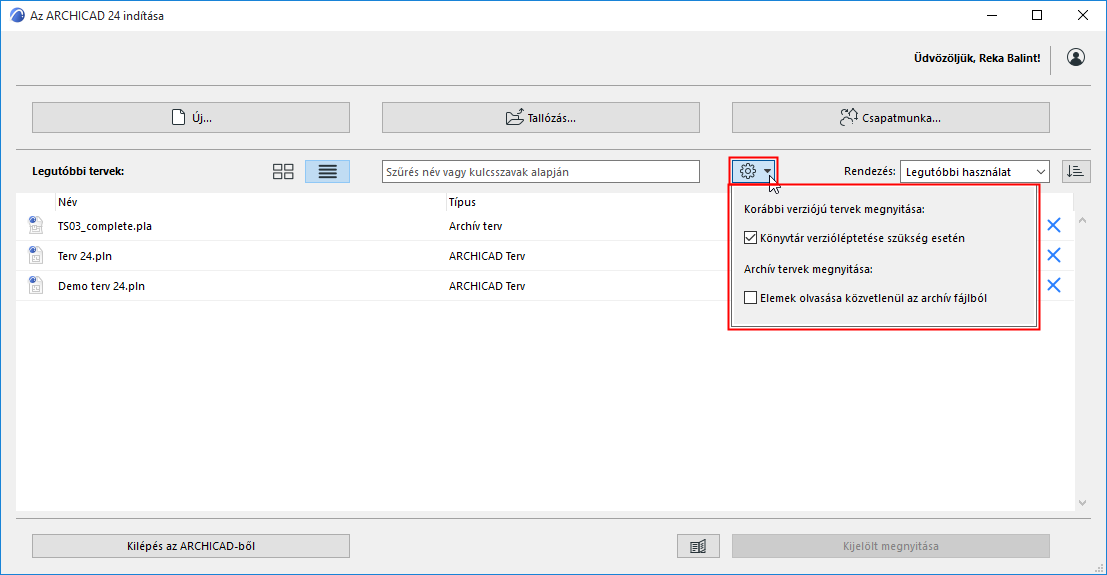Image resolution: width=1107 pixels, height=575 pixels.
Task: Remove Demo terv 24.pln from recent list
Action: [1053, 285]
